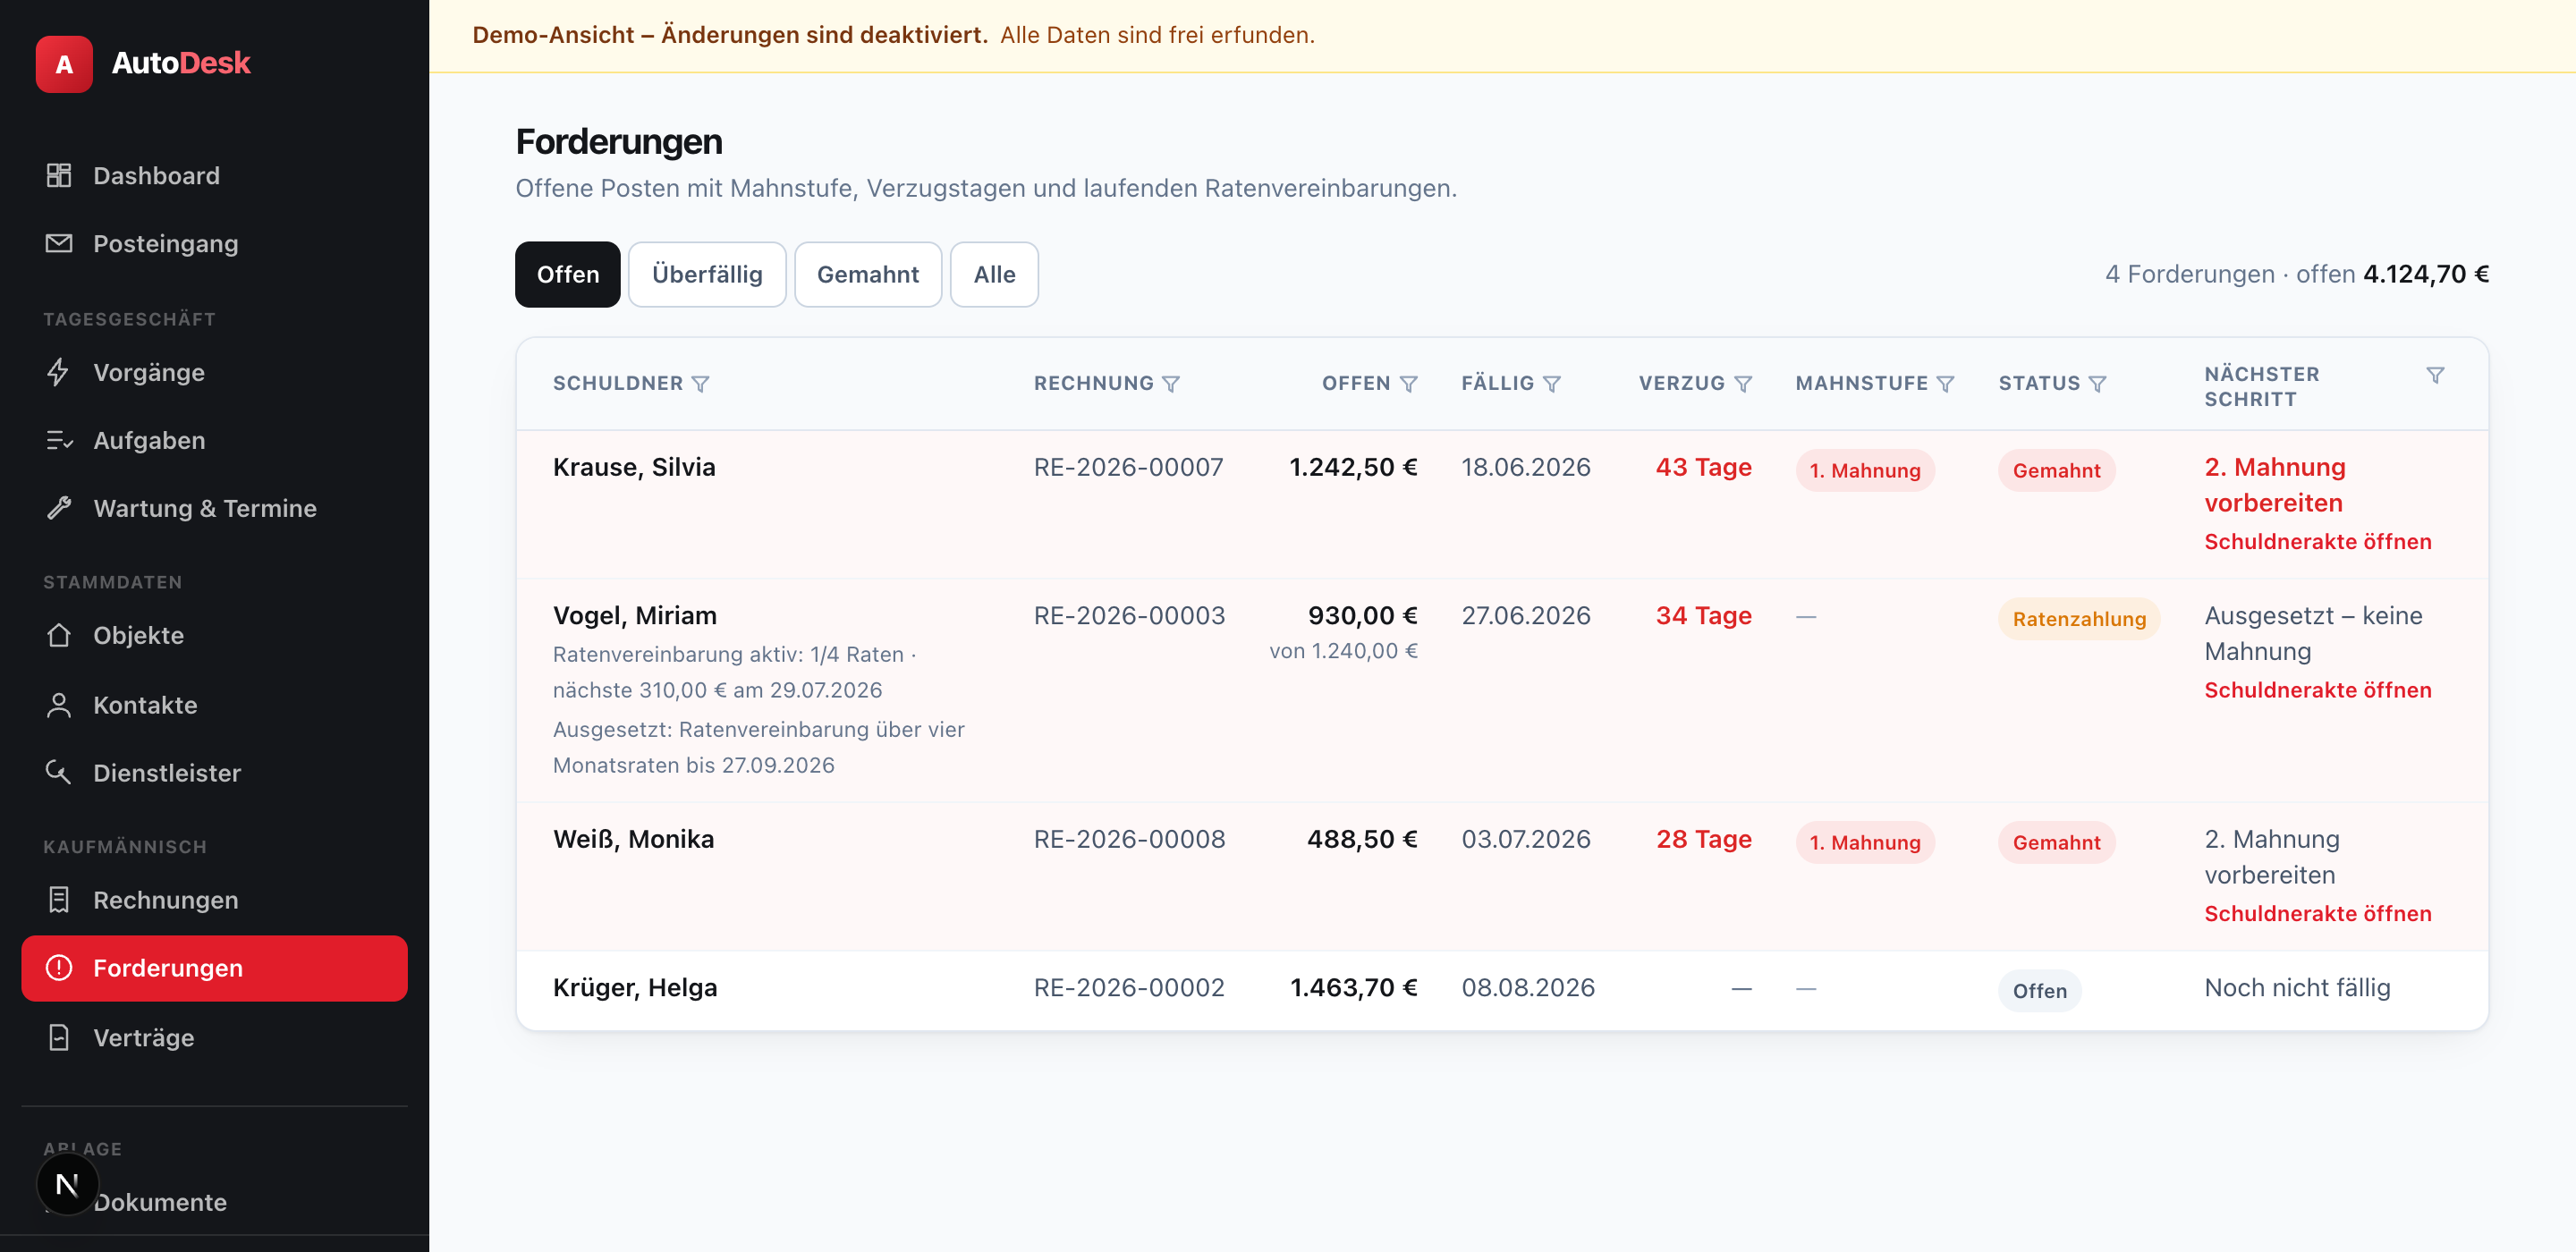Click the Wartung & Termine wrench icon
The image size is (2576, 1252).
click(x=59, y=508)
